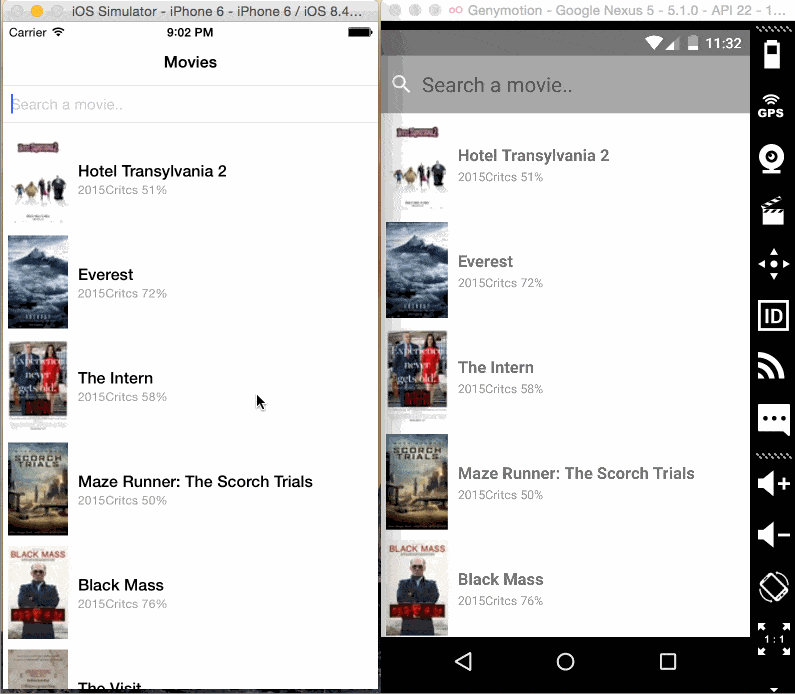Click the Genymotion logo in title bar
This screenshot has height=694, width=795.
click(x=455, y=10)
